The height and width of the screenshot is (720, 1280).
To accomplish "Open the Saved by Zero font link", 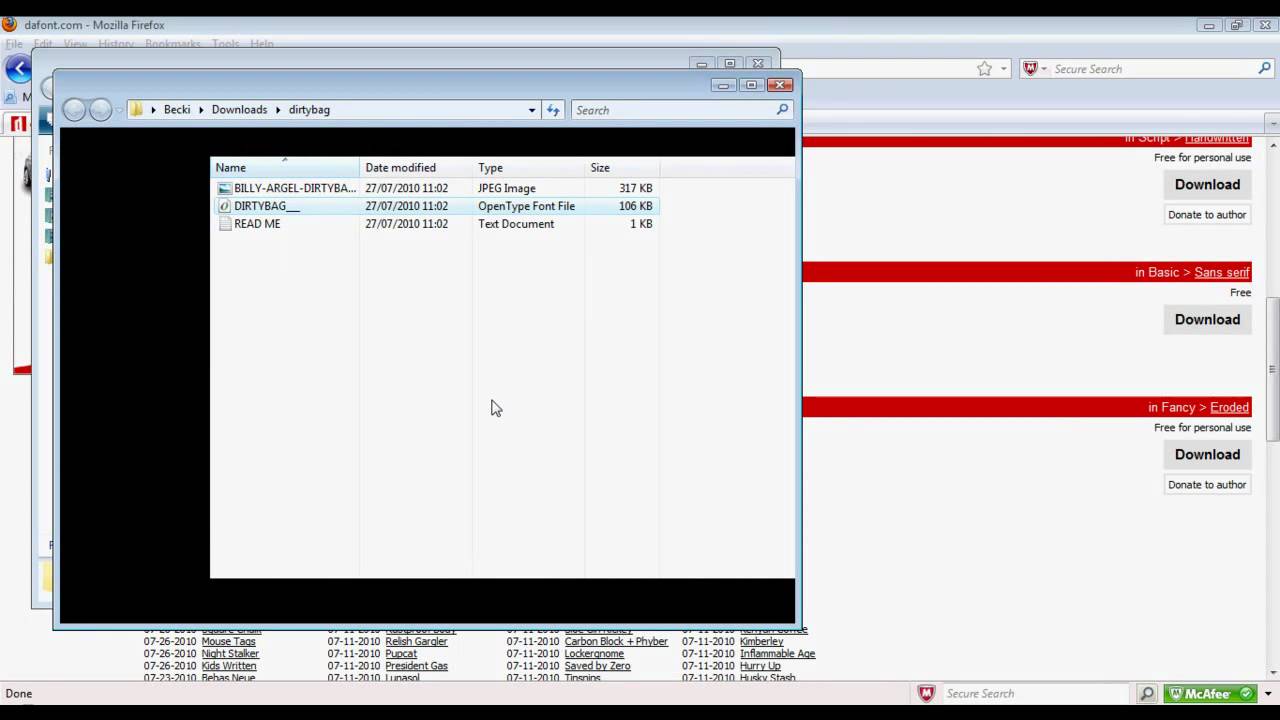I will pos(597,666).
